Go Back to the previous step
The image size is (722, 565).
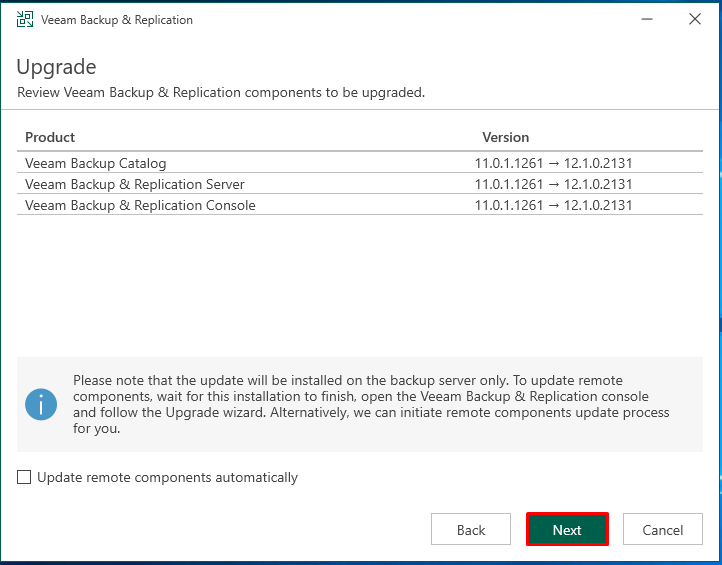point(471,530)
